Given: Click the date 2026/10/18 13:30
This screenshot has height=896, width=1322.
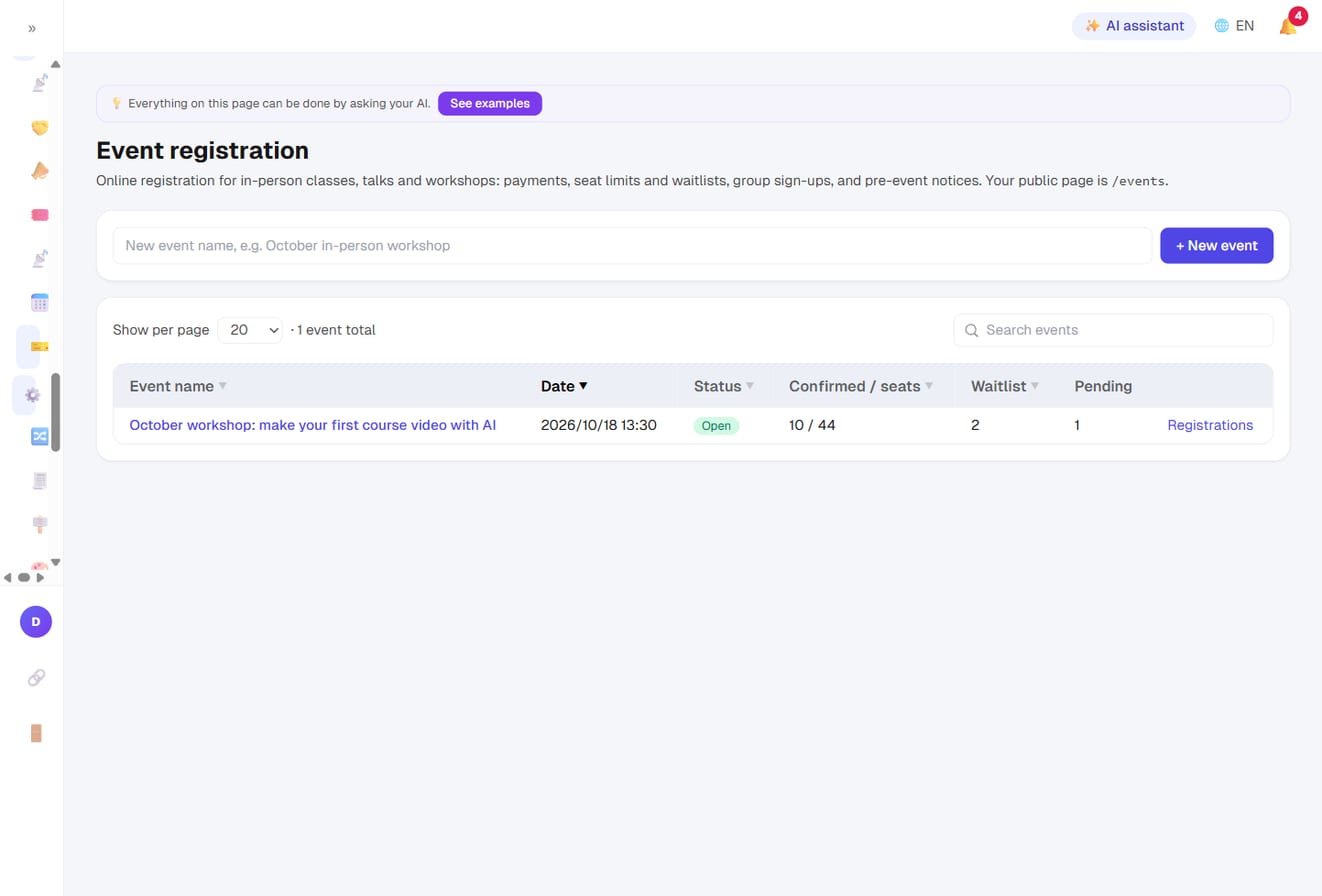Looking at the screenshot, I should 599,425.
